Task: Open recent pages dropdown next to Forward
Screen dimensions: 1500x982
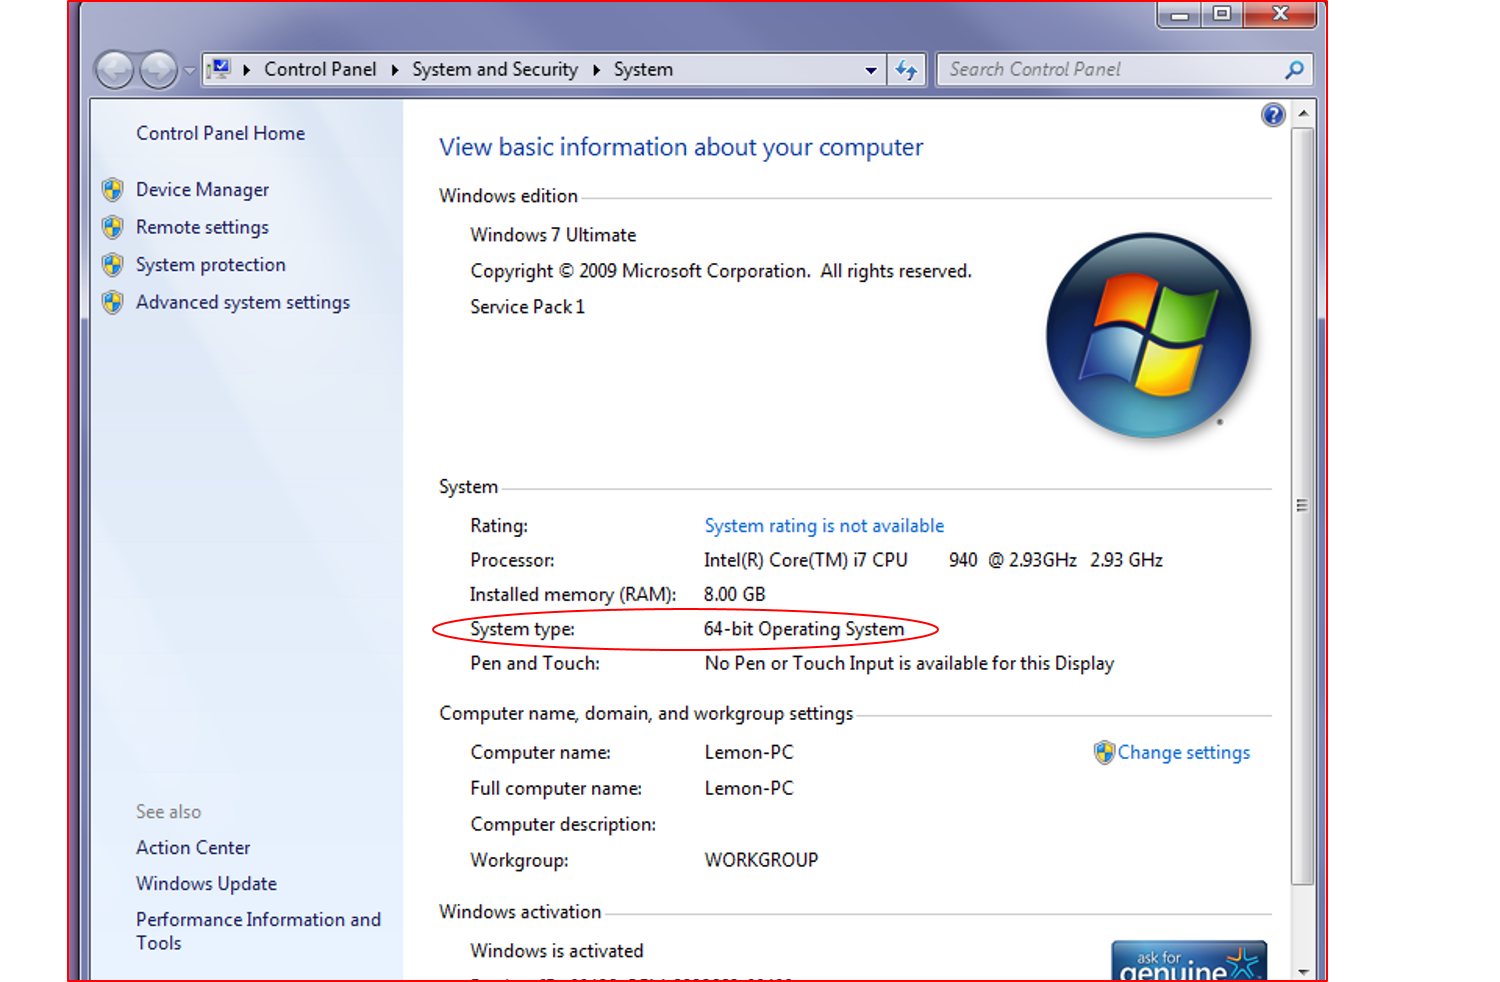Action: (x=189, y=71)
